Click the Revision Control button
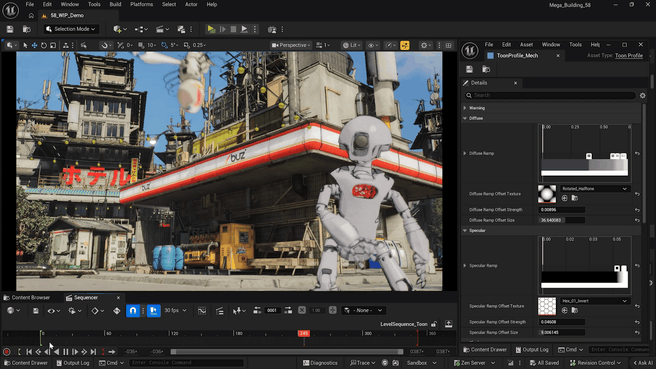 click(595, 363)
